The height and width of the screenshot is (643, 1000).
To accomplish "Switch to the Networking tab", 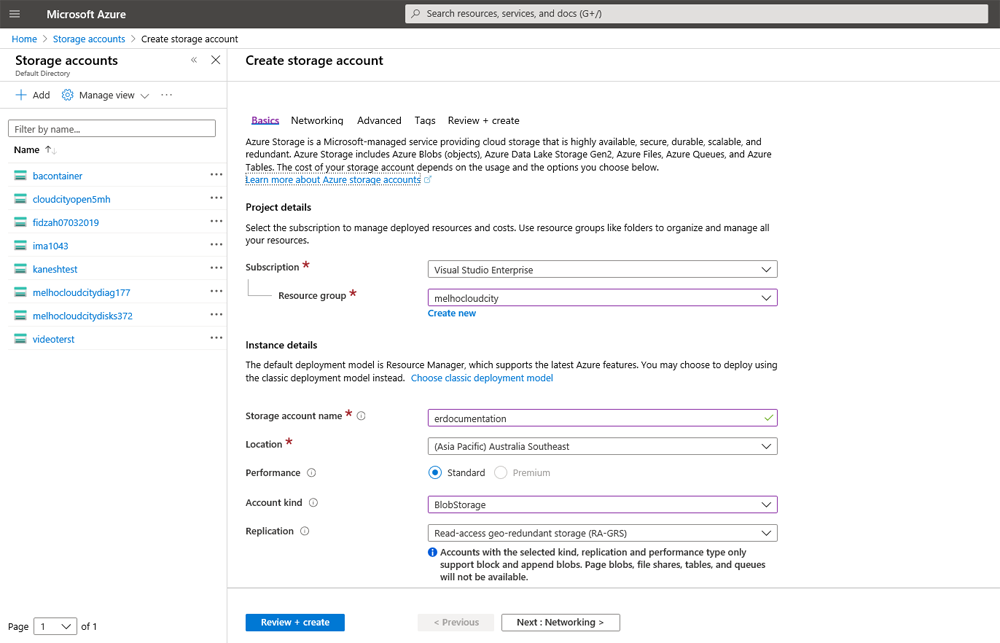I will (x=316, y=120).
